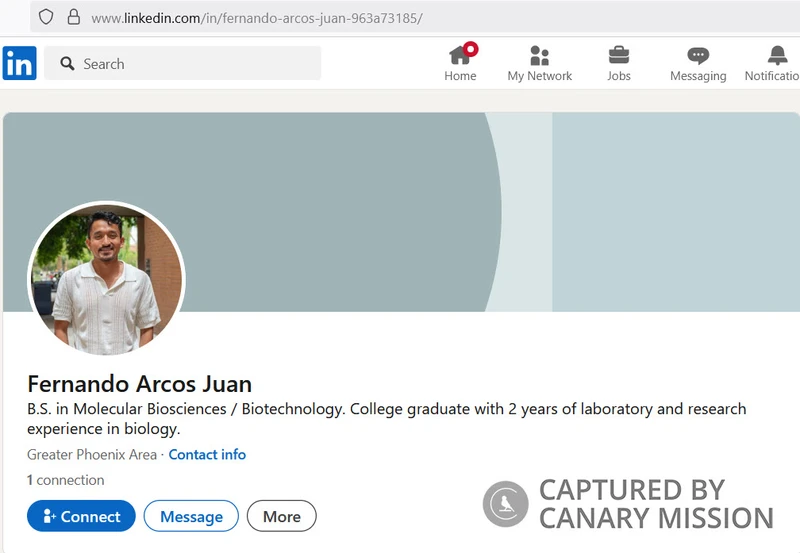This screenshot has width=800, height=553.
Task: Click the Jobs label in navigation
Action: pyautogui.click(x=619, y=76)
